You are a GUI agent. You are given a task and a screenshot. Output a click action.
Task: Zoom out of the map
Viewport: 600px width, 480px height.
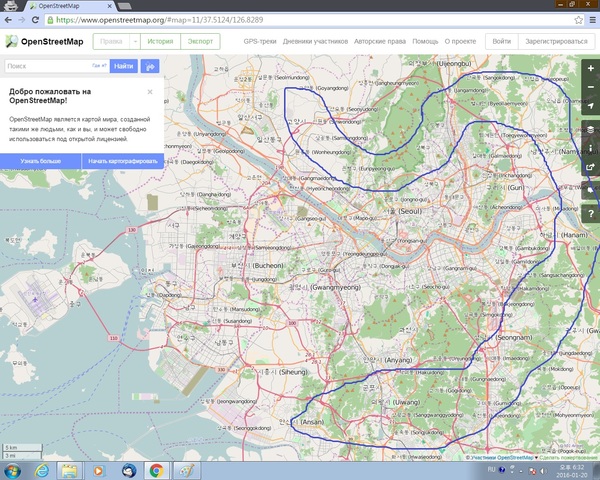click(591, 85)
